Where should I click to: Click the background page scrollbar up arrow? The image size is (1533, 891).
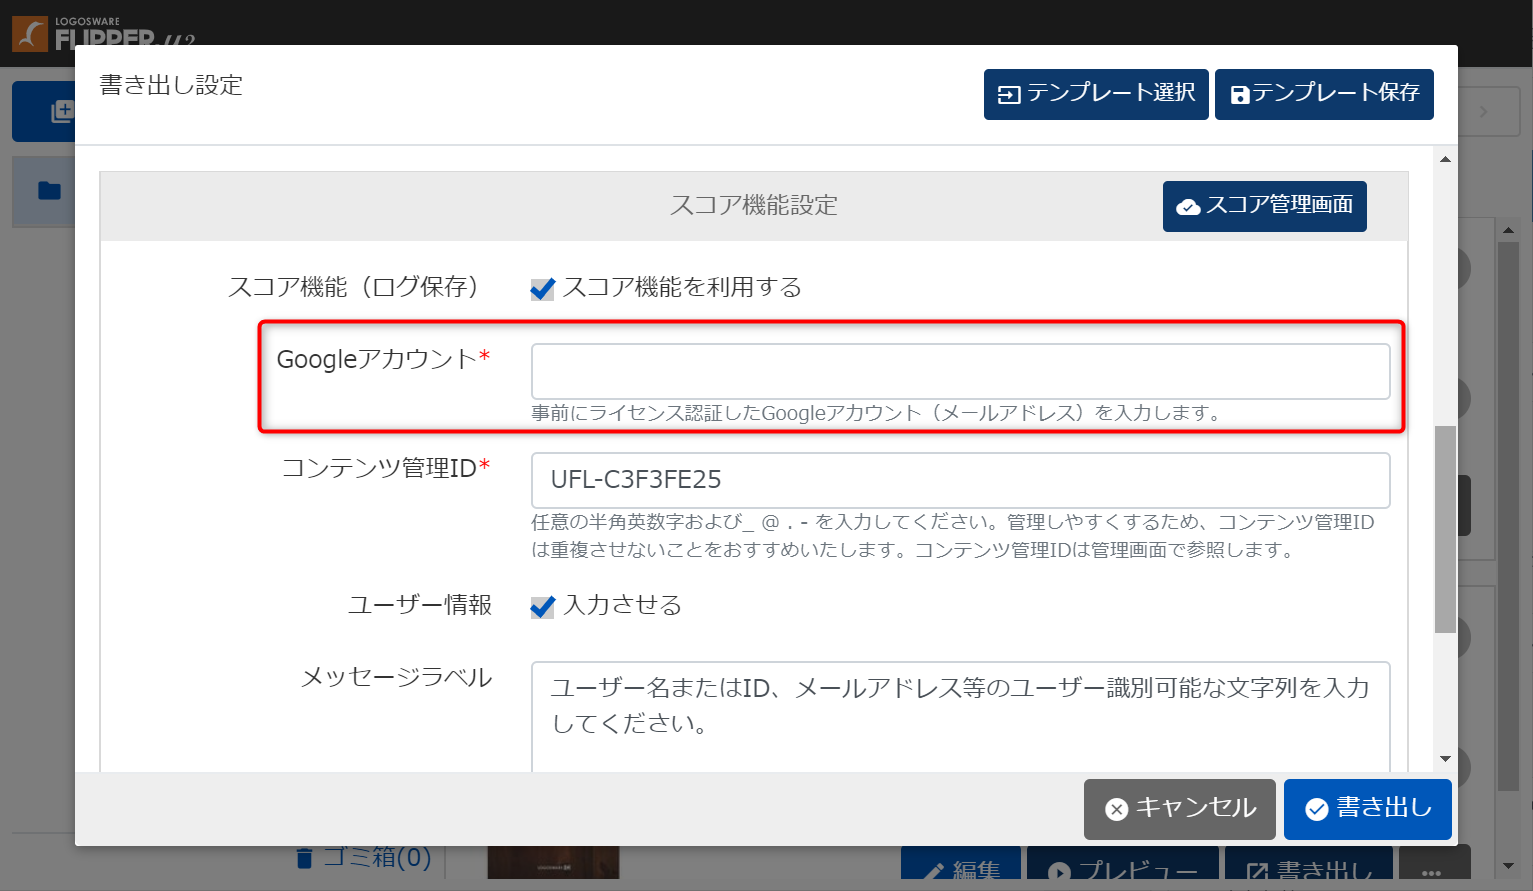click(x=1509, y=231)
